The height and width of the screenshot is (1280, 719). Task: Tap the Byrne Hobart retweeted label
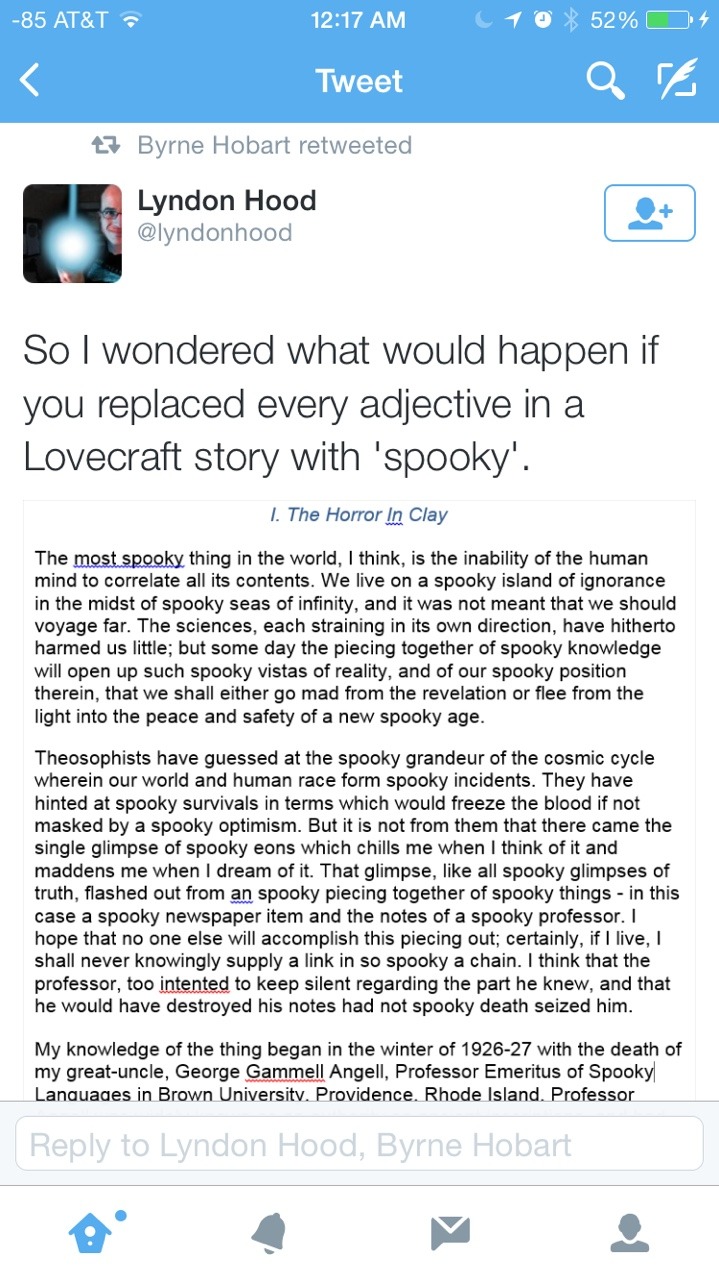click(x=274, y=145)
